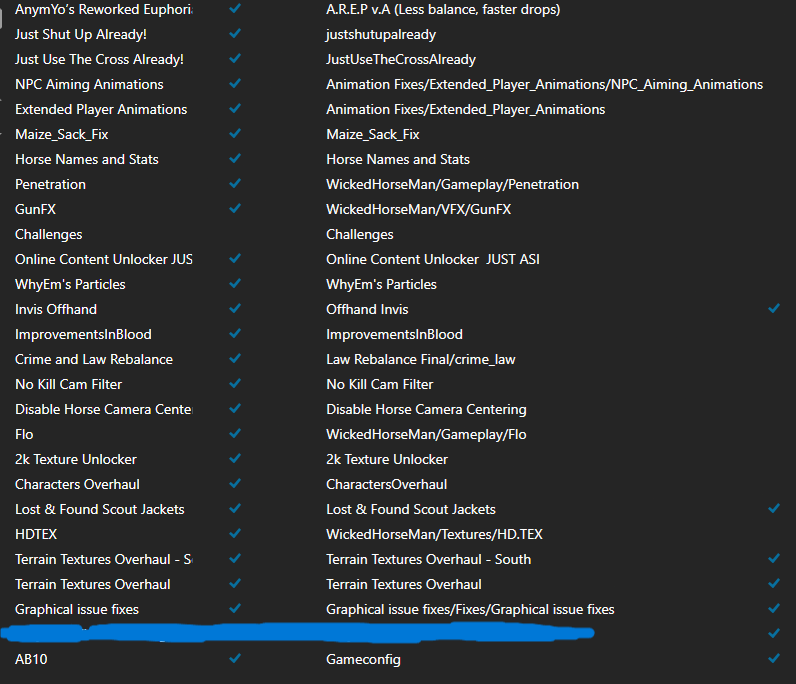796x684 pixels.
Task: Select the A.R.E.P v.A folder path text
Action: tap(443, 9)
